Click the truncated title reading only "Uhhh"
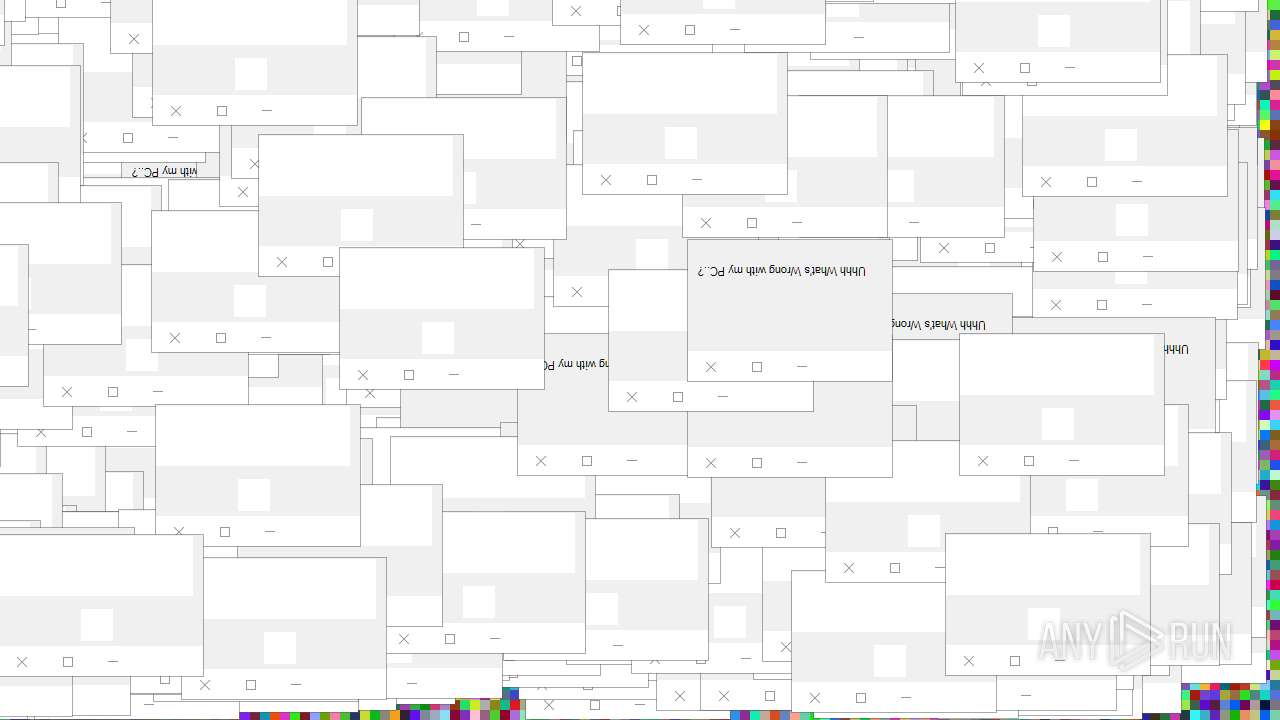The image size is (1280, 720). tap(1176, 350)
